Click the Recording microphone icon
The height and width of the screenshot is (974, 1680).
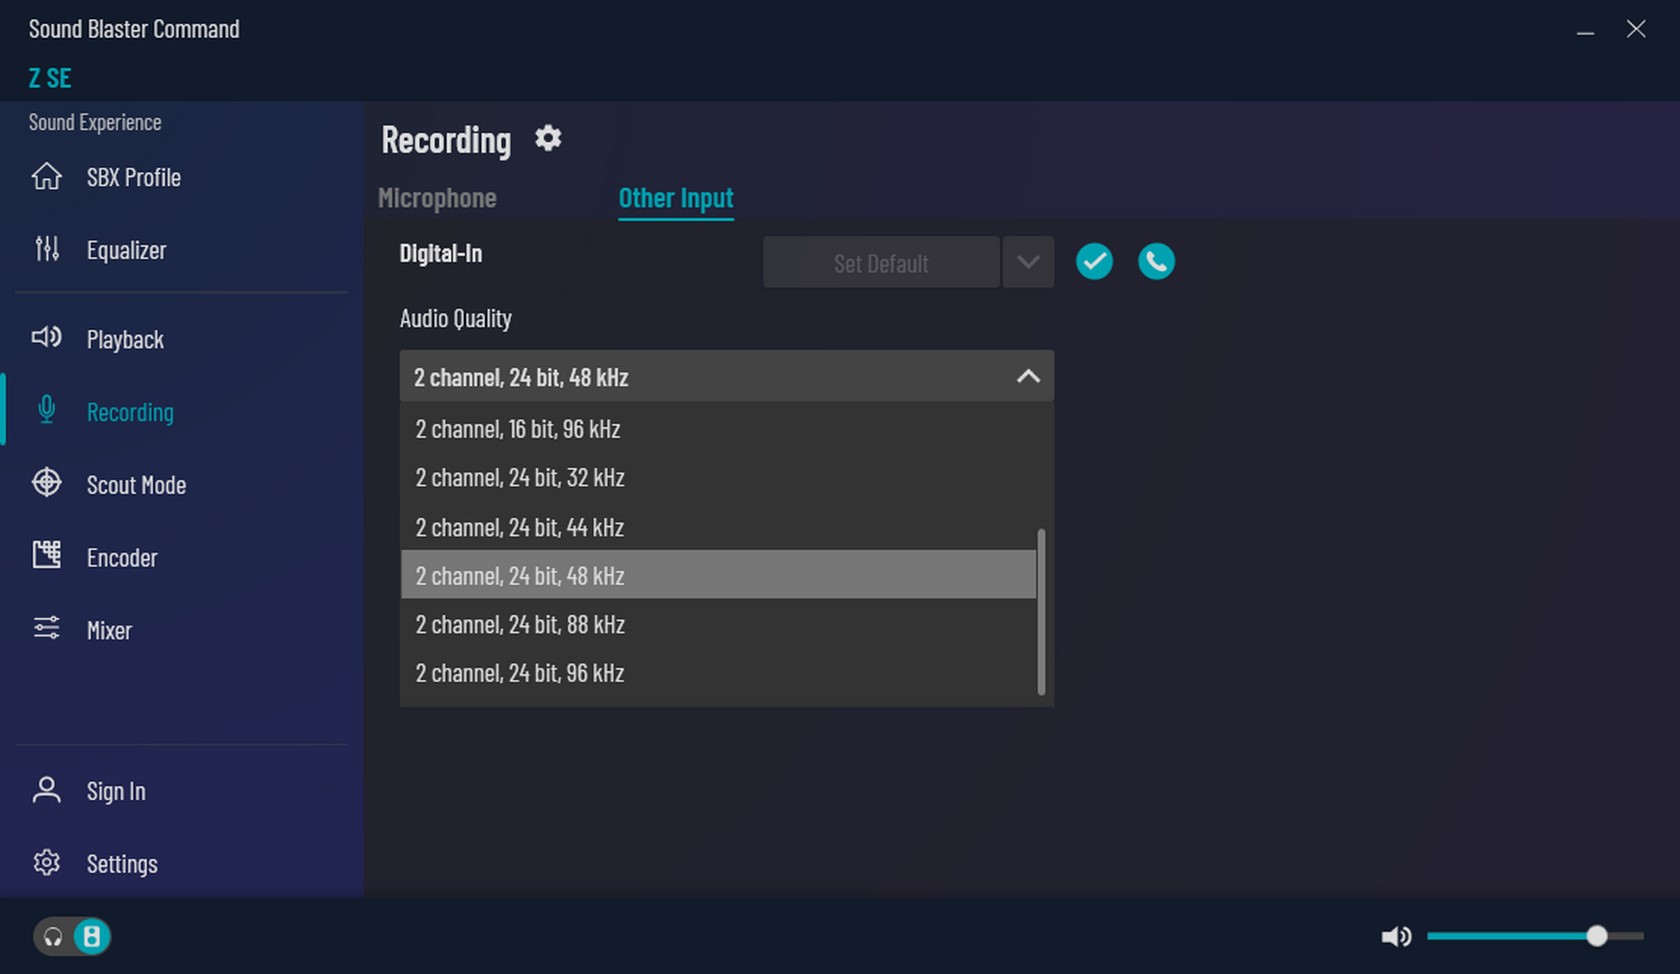tap(46, 410)
